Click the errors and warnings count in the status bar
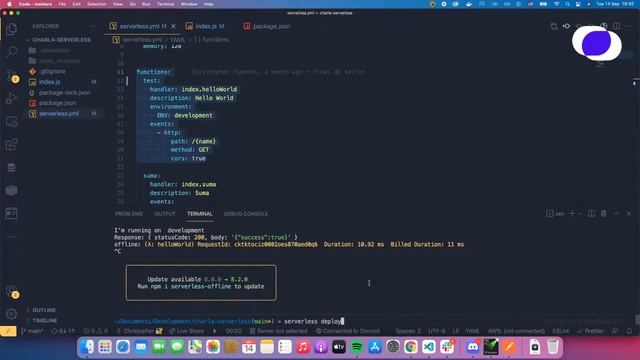This screenshot has height=360, width=640. click(x=96, y=331)
